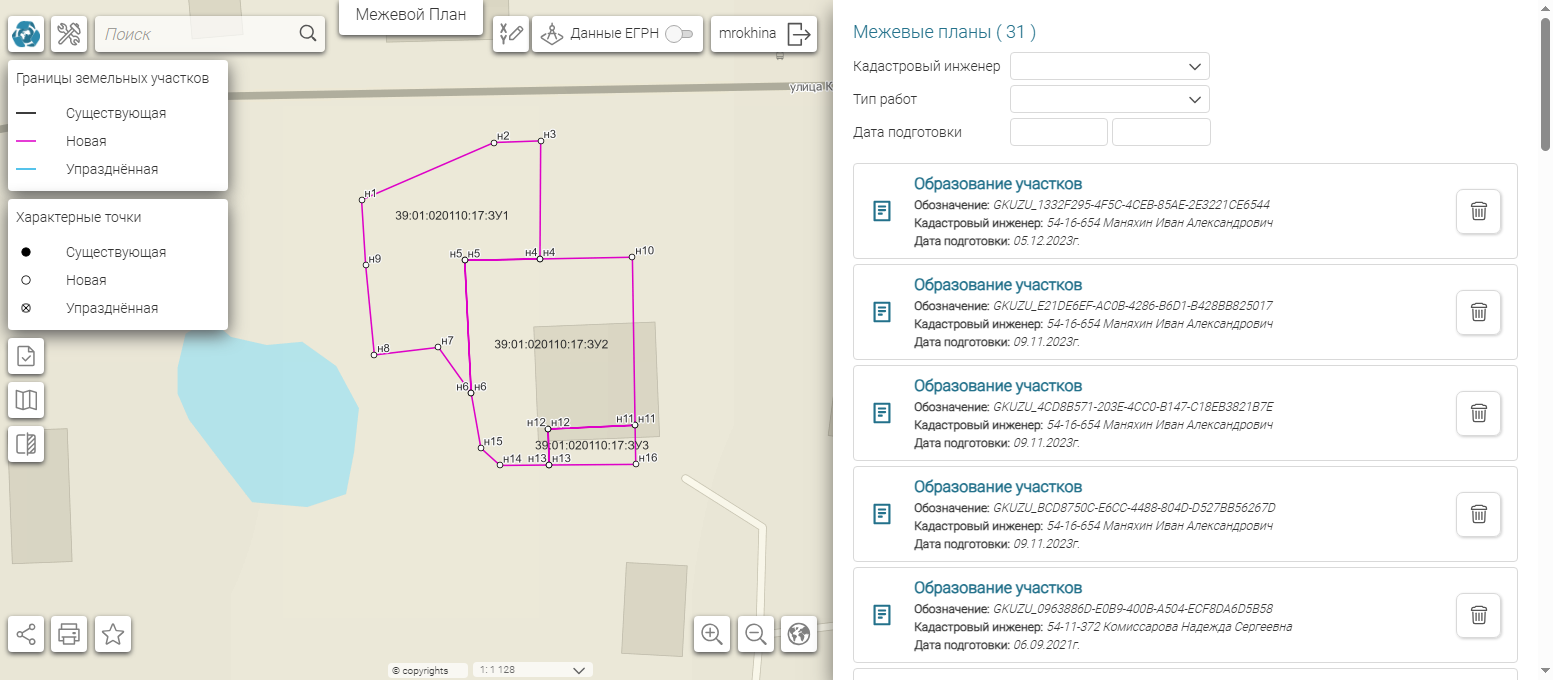
Task: Open the map compare panel icon
Action: click(26, 443)
